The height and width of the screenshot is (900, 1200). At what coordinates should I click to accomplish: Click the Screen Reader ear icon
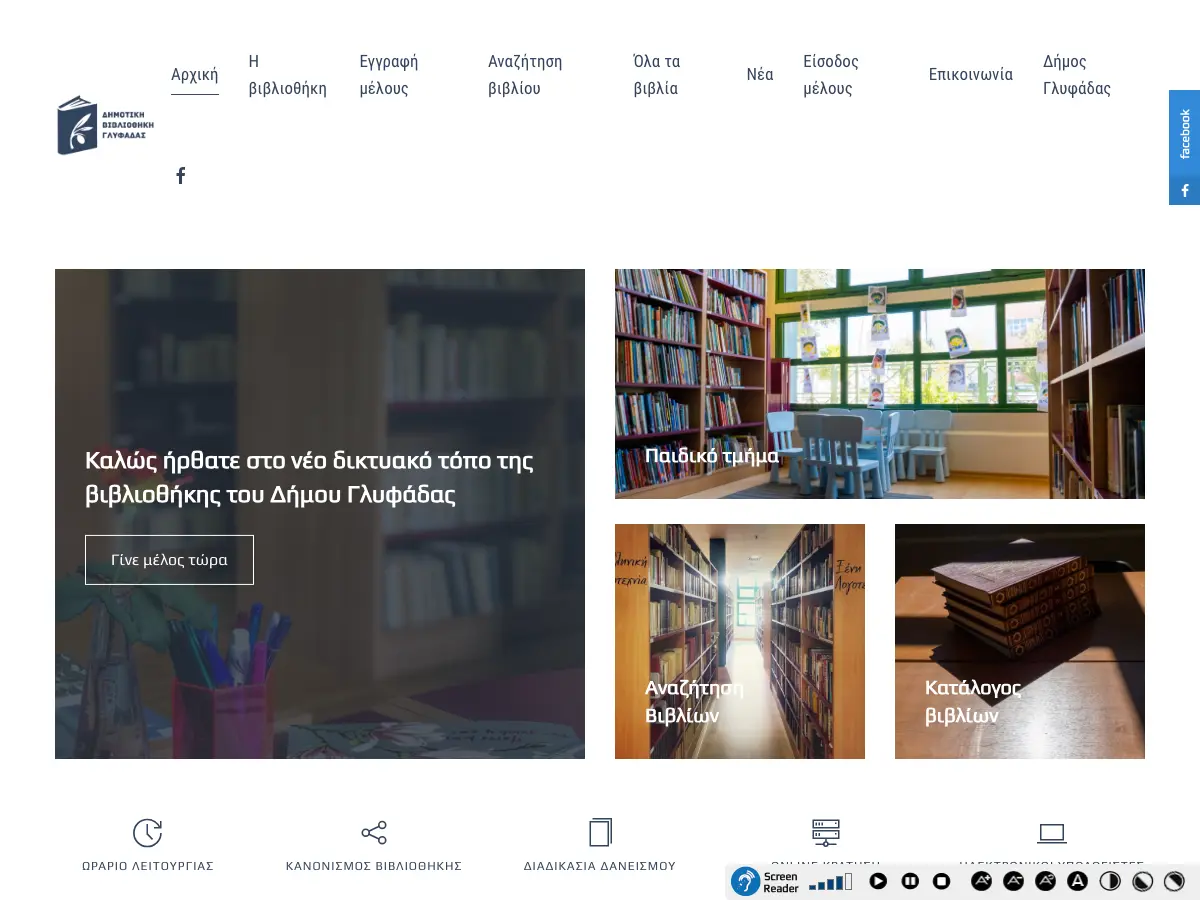(746, 881)
